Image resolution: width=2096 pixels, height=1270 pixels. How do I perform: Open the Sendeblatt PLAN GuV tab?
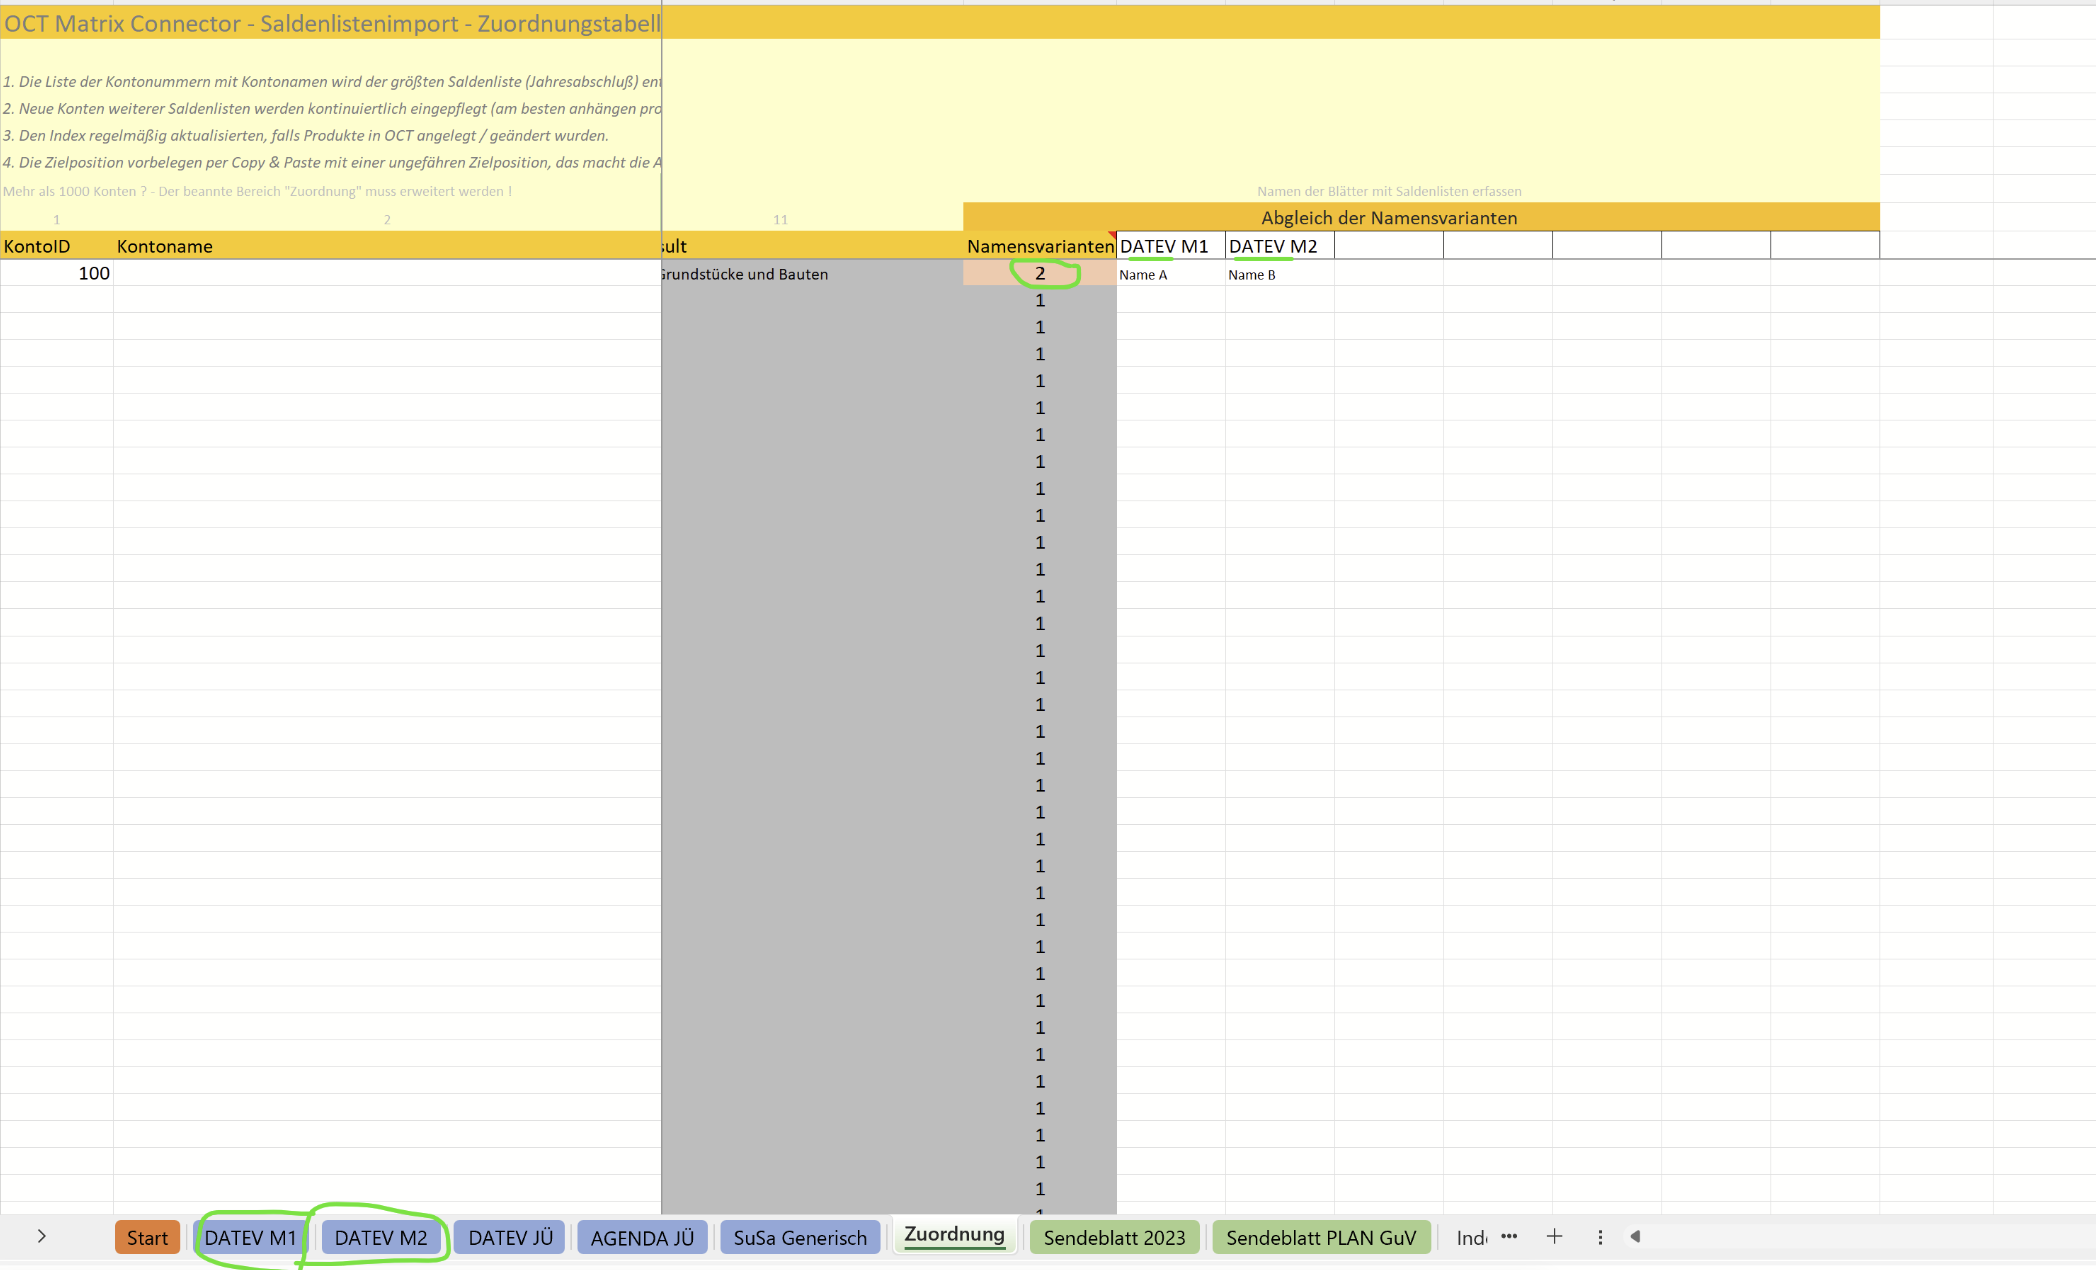tap(1321, 1238)
